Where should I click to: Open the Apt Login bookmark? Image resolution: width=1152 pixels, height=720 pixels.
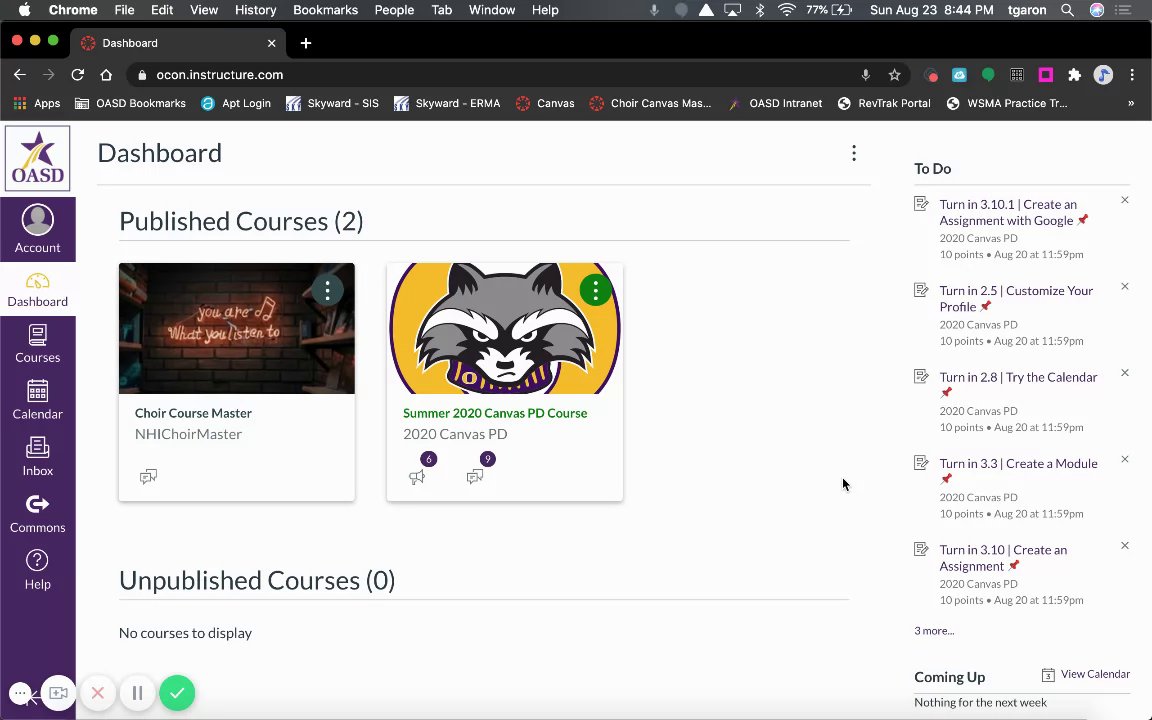point(236,104)
